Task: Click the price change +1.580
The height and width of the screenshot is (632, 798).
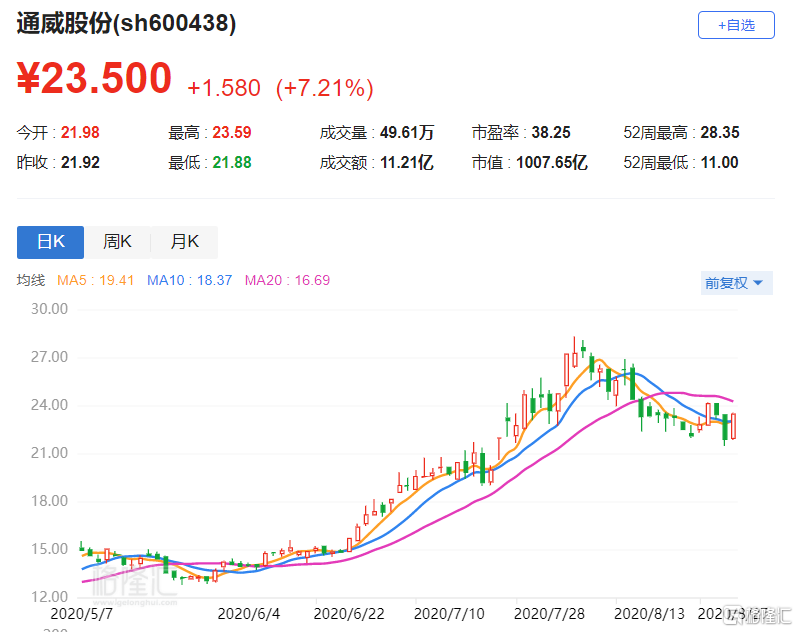Action: click(x=224, y=88)
